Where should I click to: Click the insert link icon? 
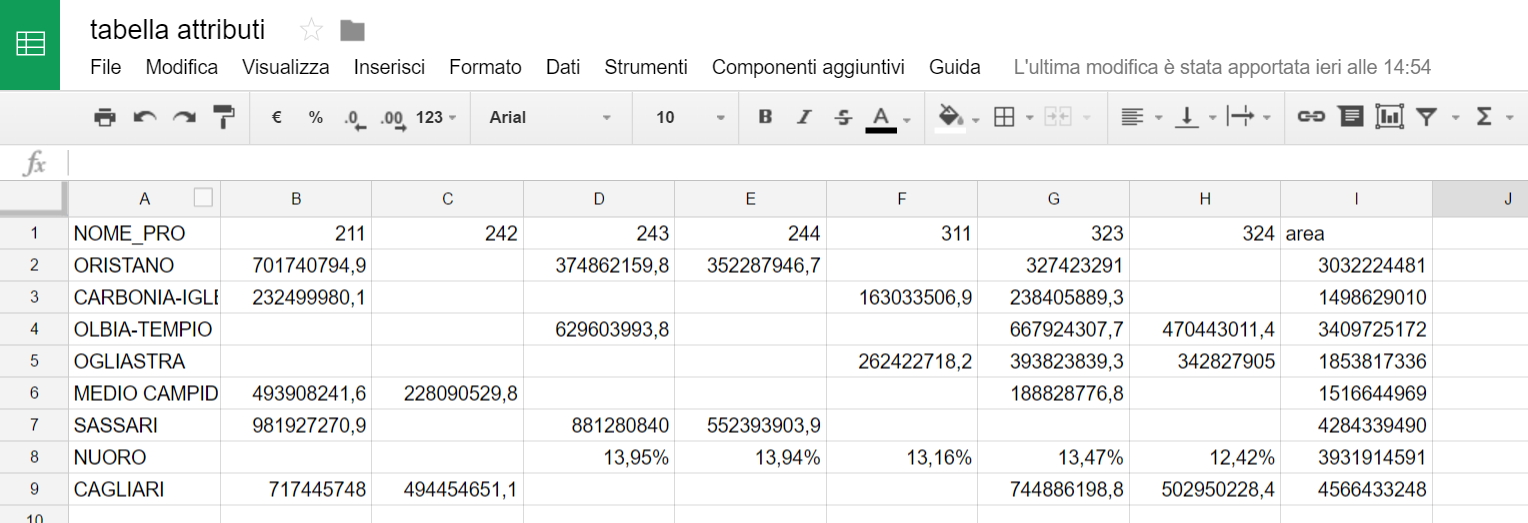tap(1310, 117)
